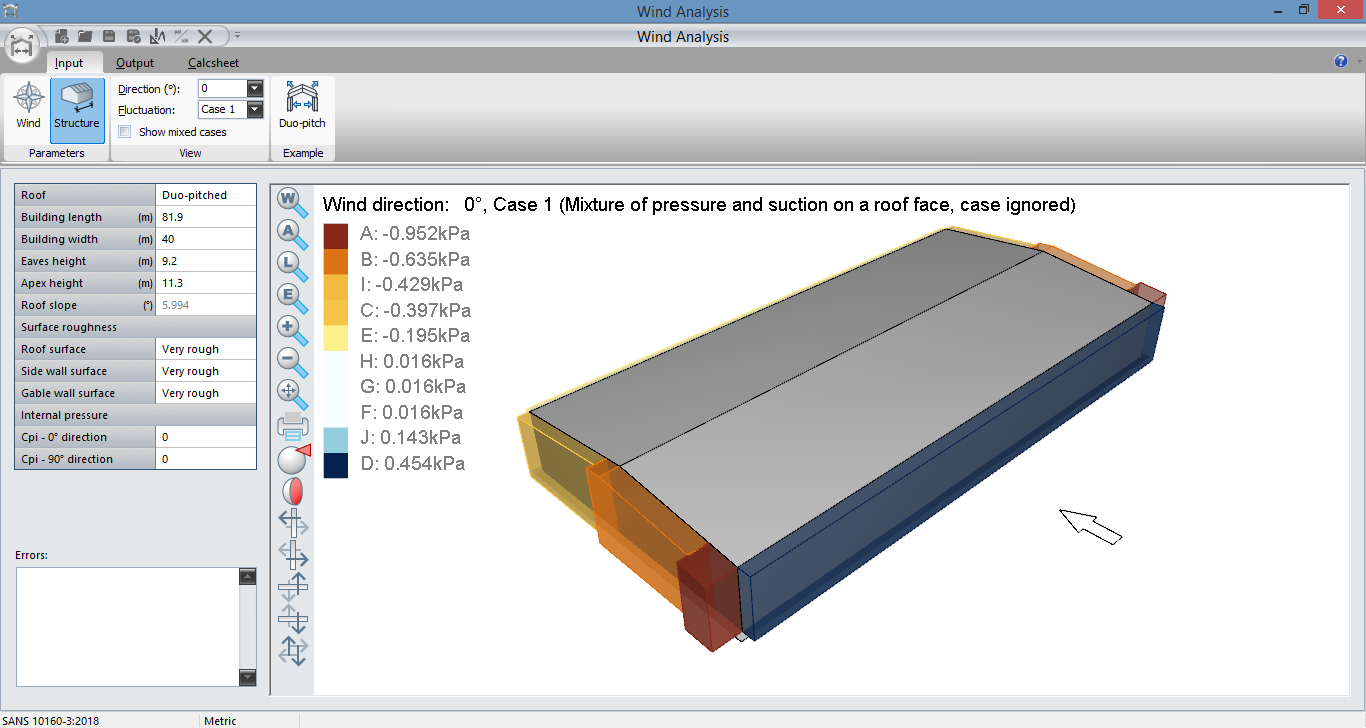Click the open folder icon in quick toolbar
The image size is (1366, 728).
click(85, 36)
